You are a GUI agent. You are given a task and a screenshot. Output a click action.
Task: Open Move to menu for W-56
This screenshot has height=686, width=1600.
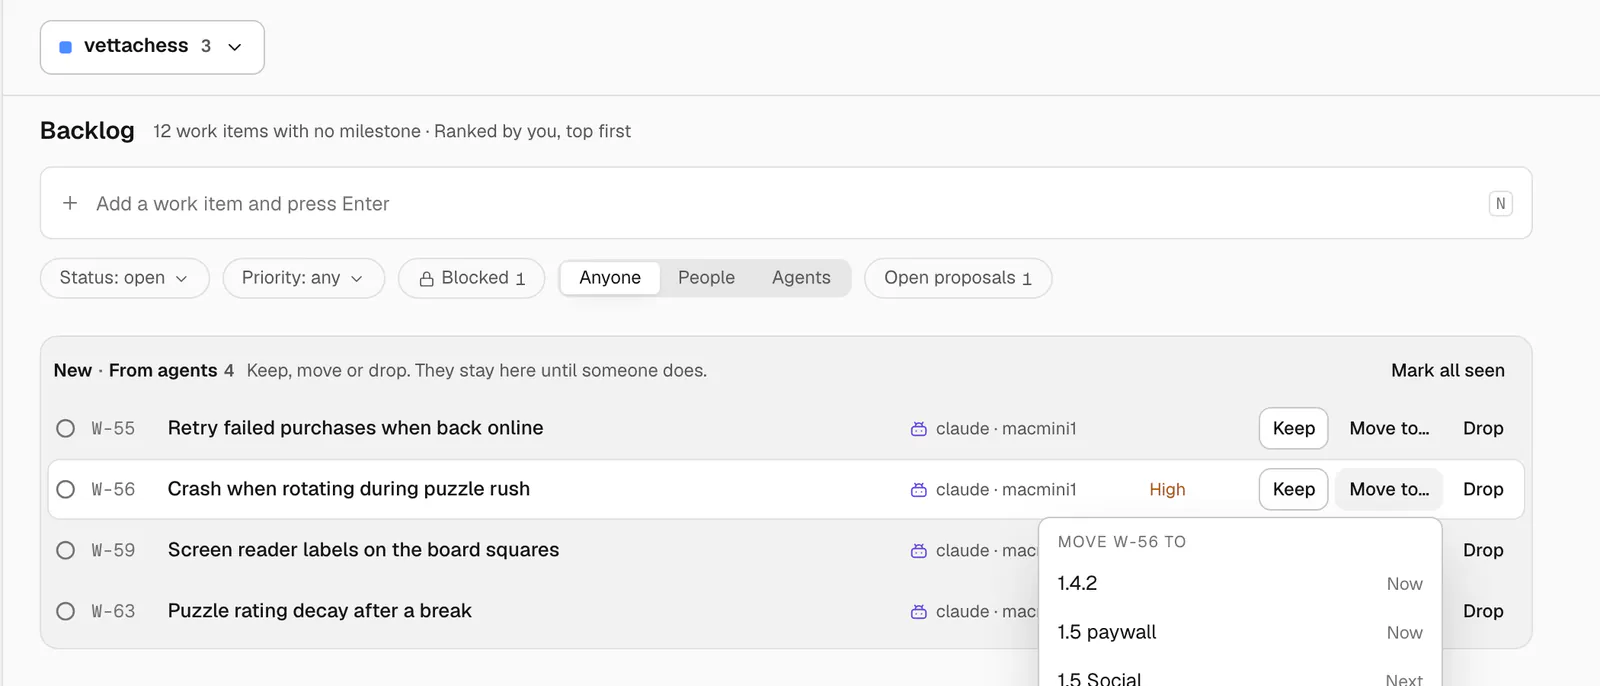pos(1389,489)
